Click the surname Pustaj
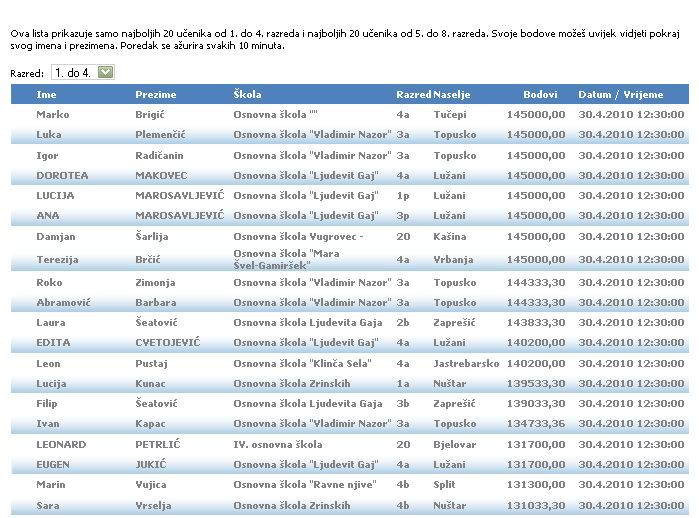Viewport: 699px width, 518px height. click(151, 364)
